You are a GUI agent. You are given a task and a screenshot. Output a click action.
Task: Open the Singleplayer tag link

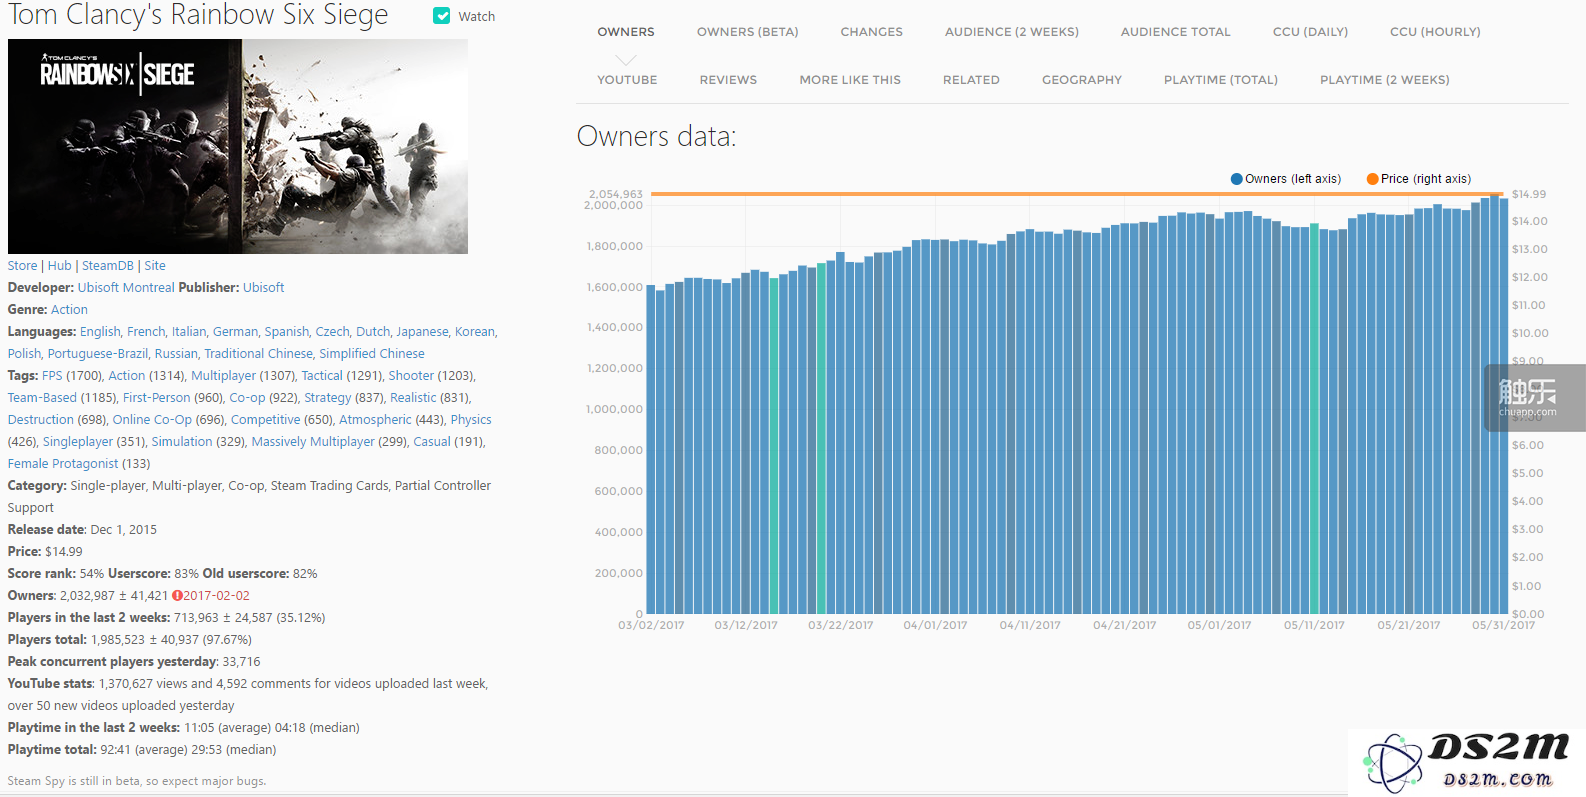78,442
